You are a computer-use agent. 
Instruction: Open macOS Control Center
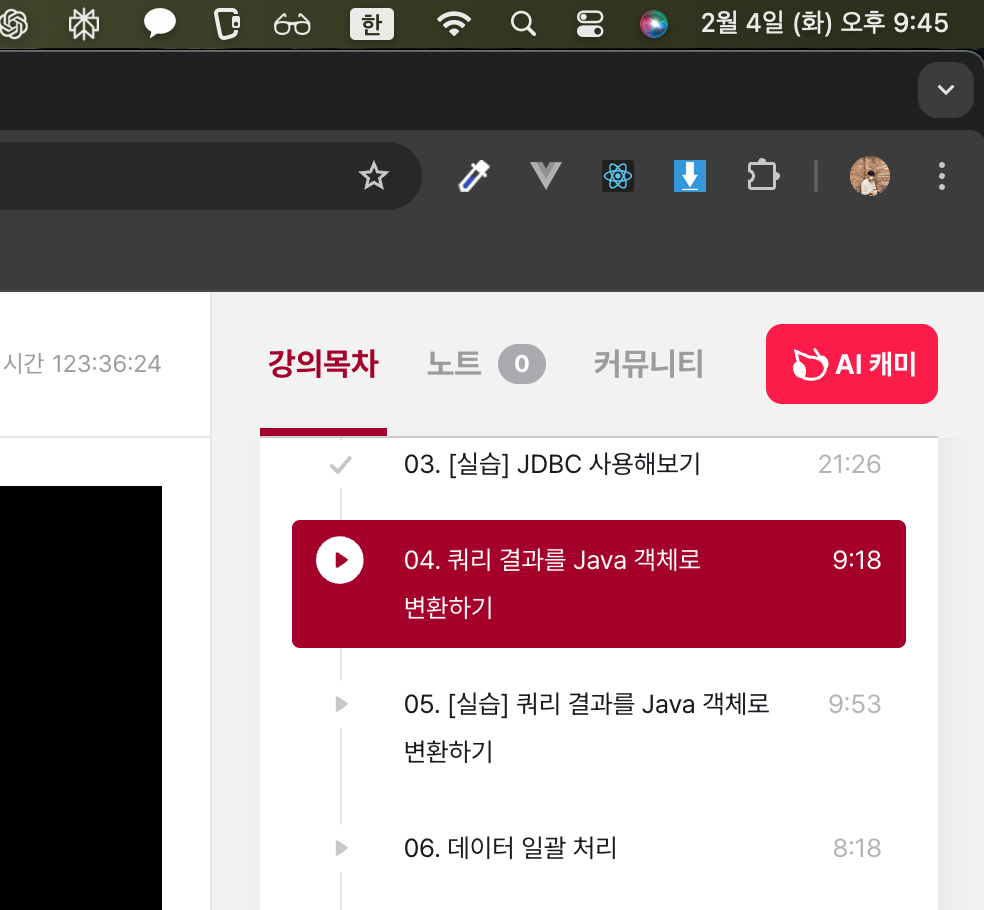click(590, 24)
